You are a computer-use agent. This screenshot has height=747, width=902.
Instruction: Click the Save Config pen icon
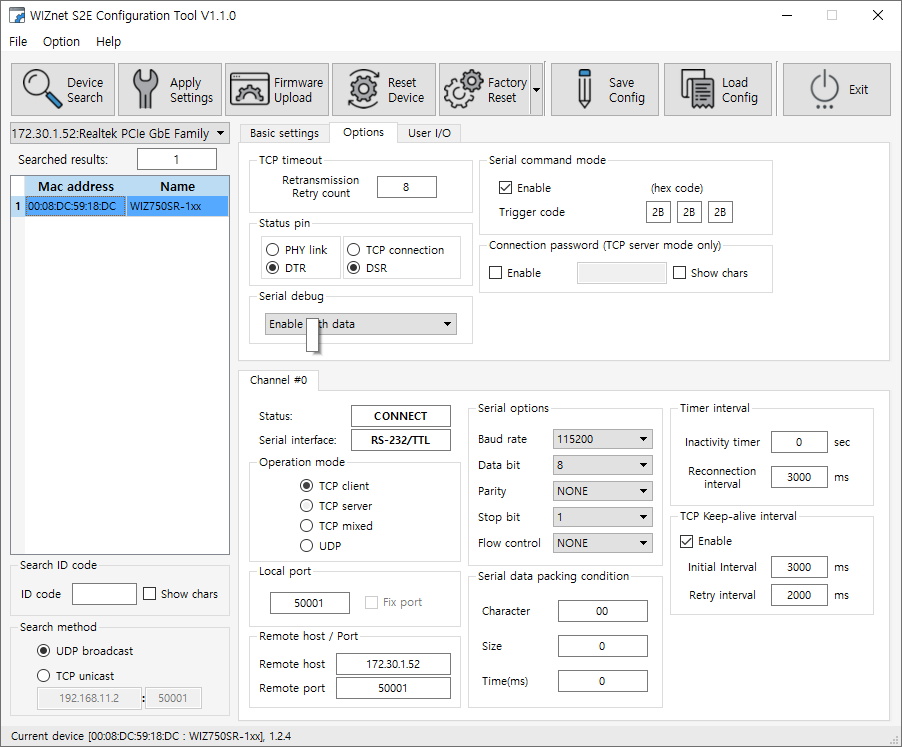click(584, 89)
